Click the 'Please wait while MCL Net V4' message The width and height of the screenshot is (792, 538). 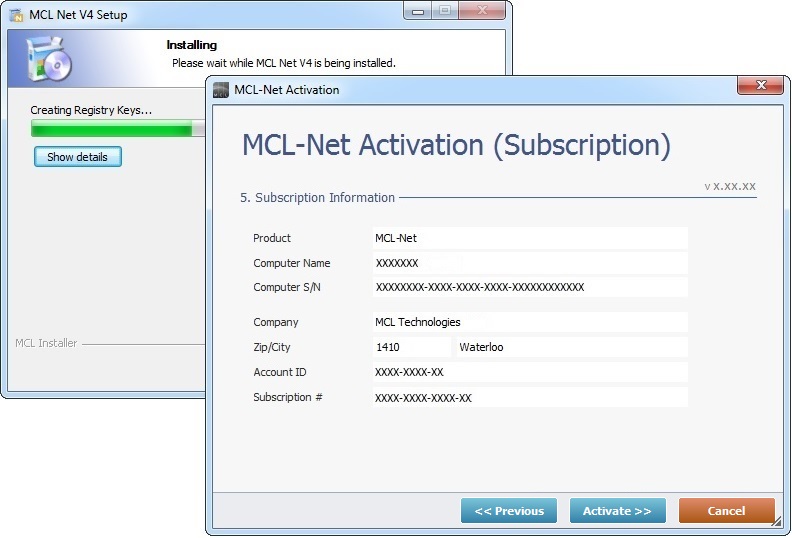point(284,63)
